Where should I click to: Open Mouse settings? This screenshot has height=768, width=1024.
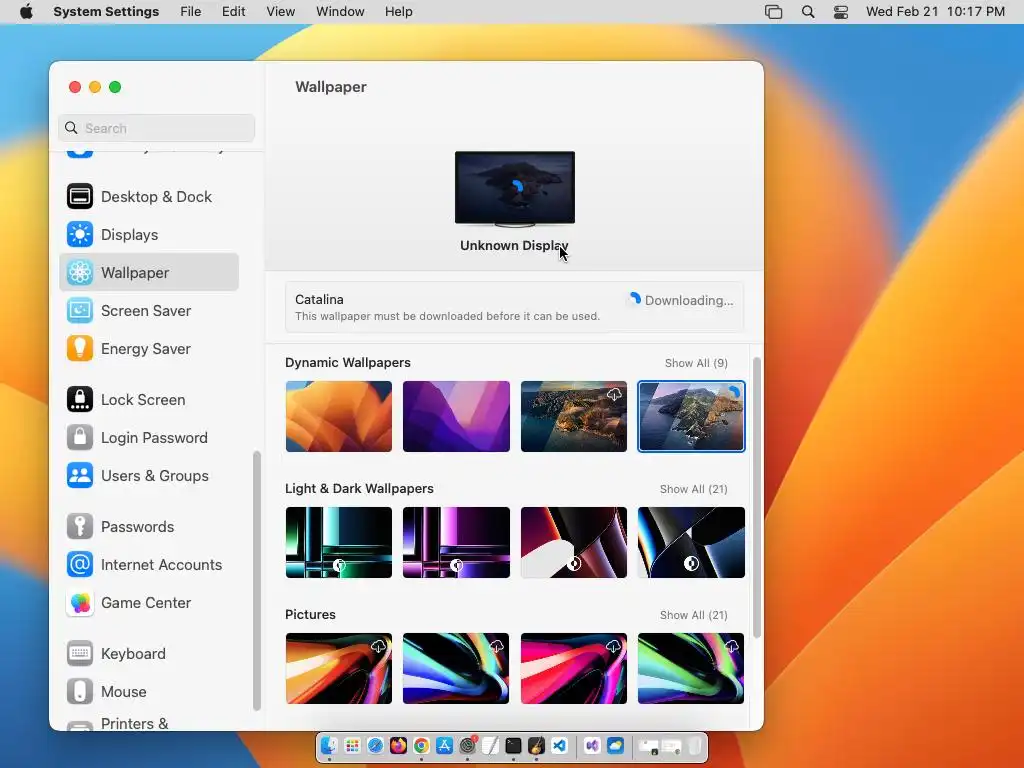(x=149, y=691)
